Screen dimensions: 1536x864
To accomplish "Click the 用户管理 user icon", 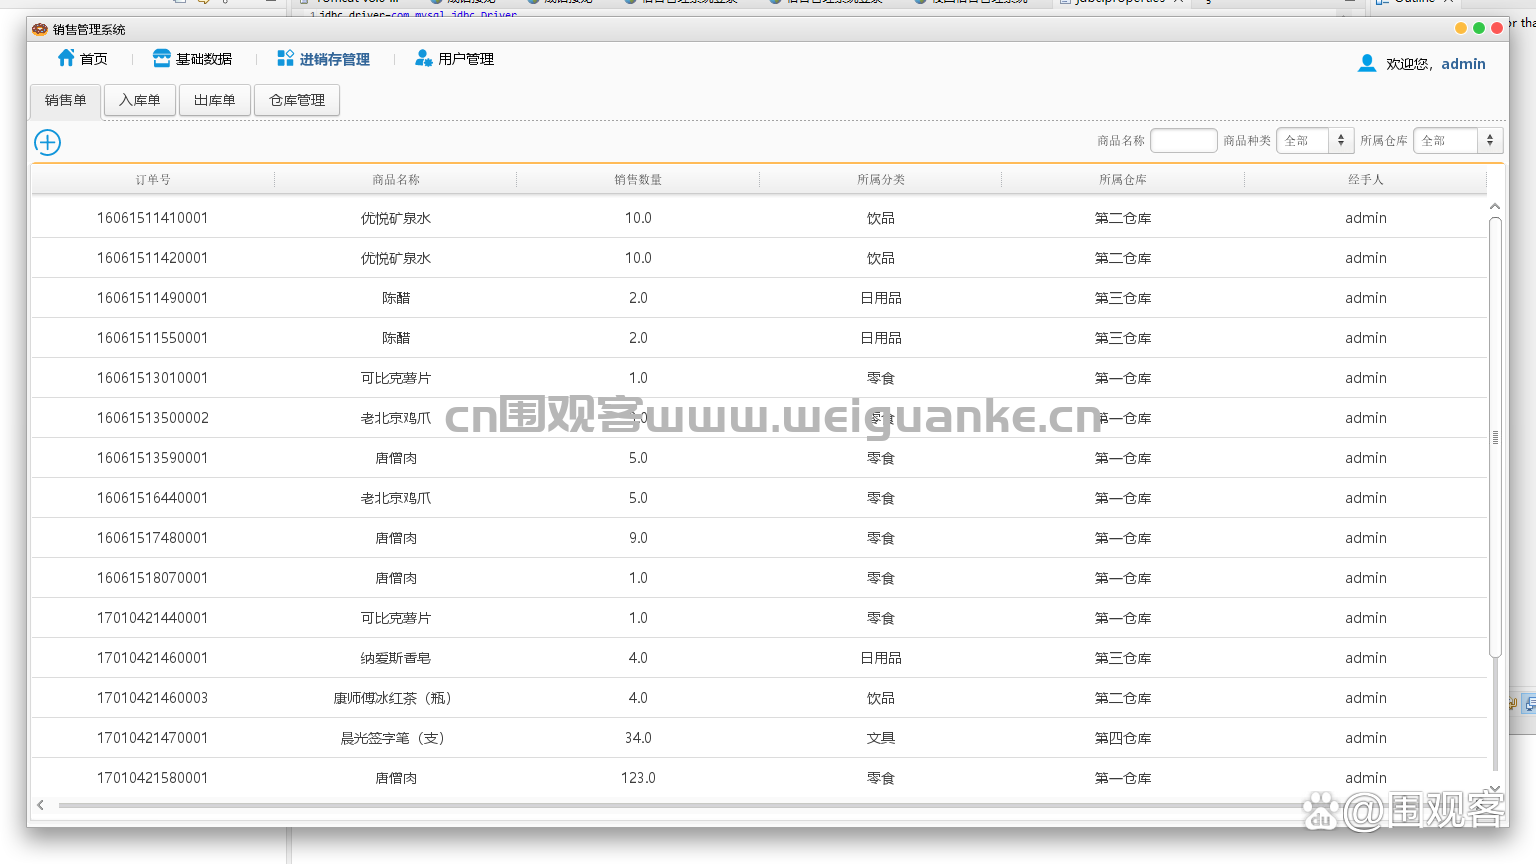I will point(424,58).
